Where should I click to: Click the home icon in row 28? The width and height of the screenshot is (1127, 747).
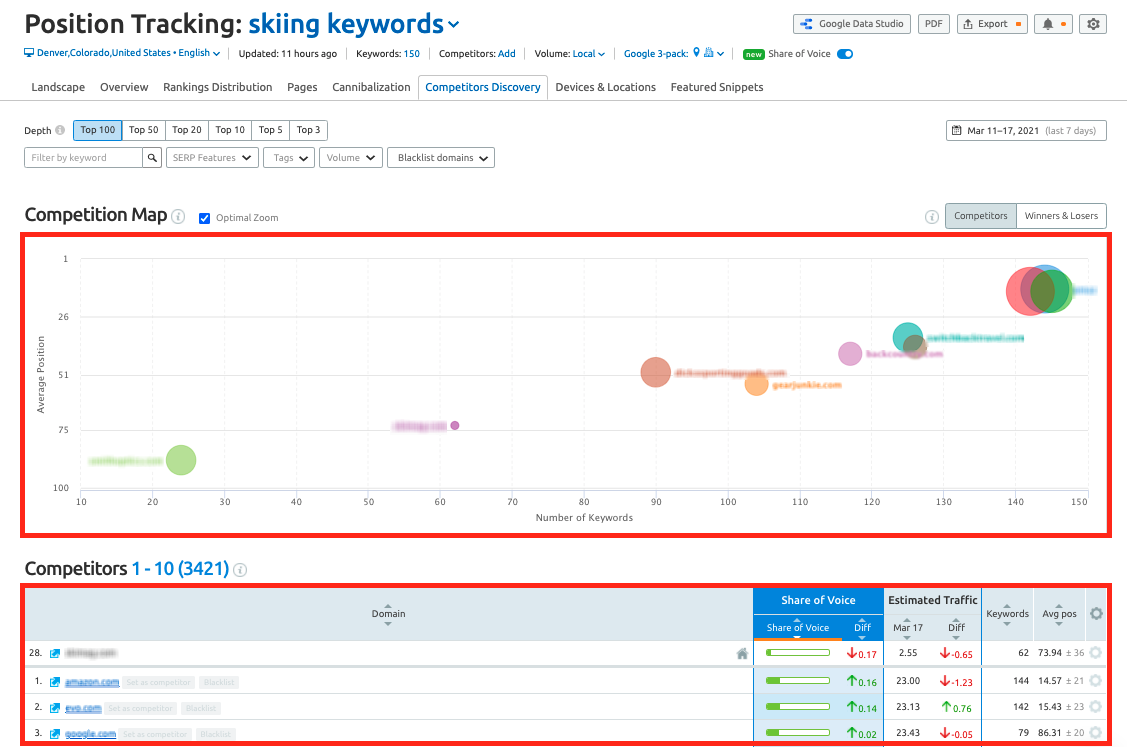click(x=742, y=653)
